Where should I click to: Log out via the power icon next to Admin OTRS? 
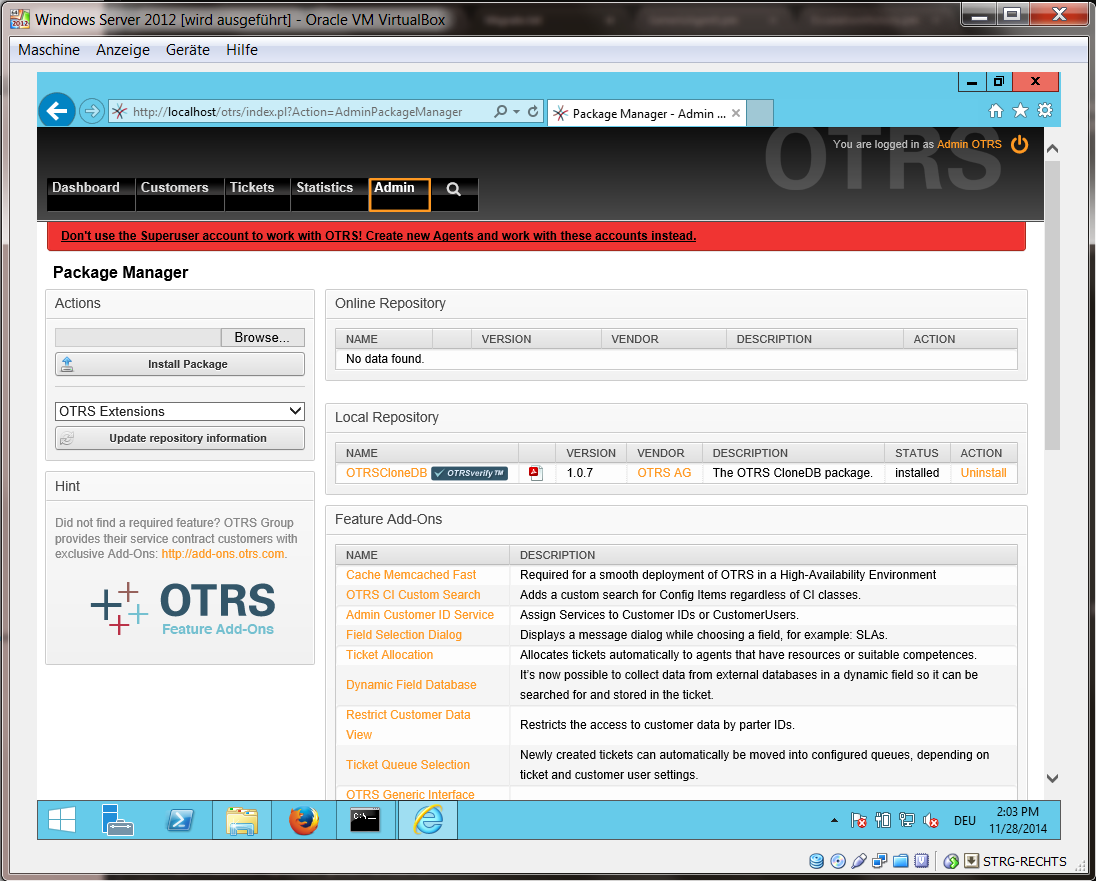[x=1018, y=144]
